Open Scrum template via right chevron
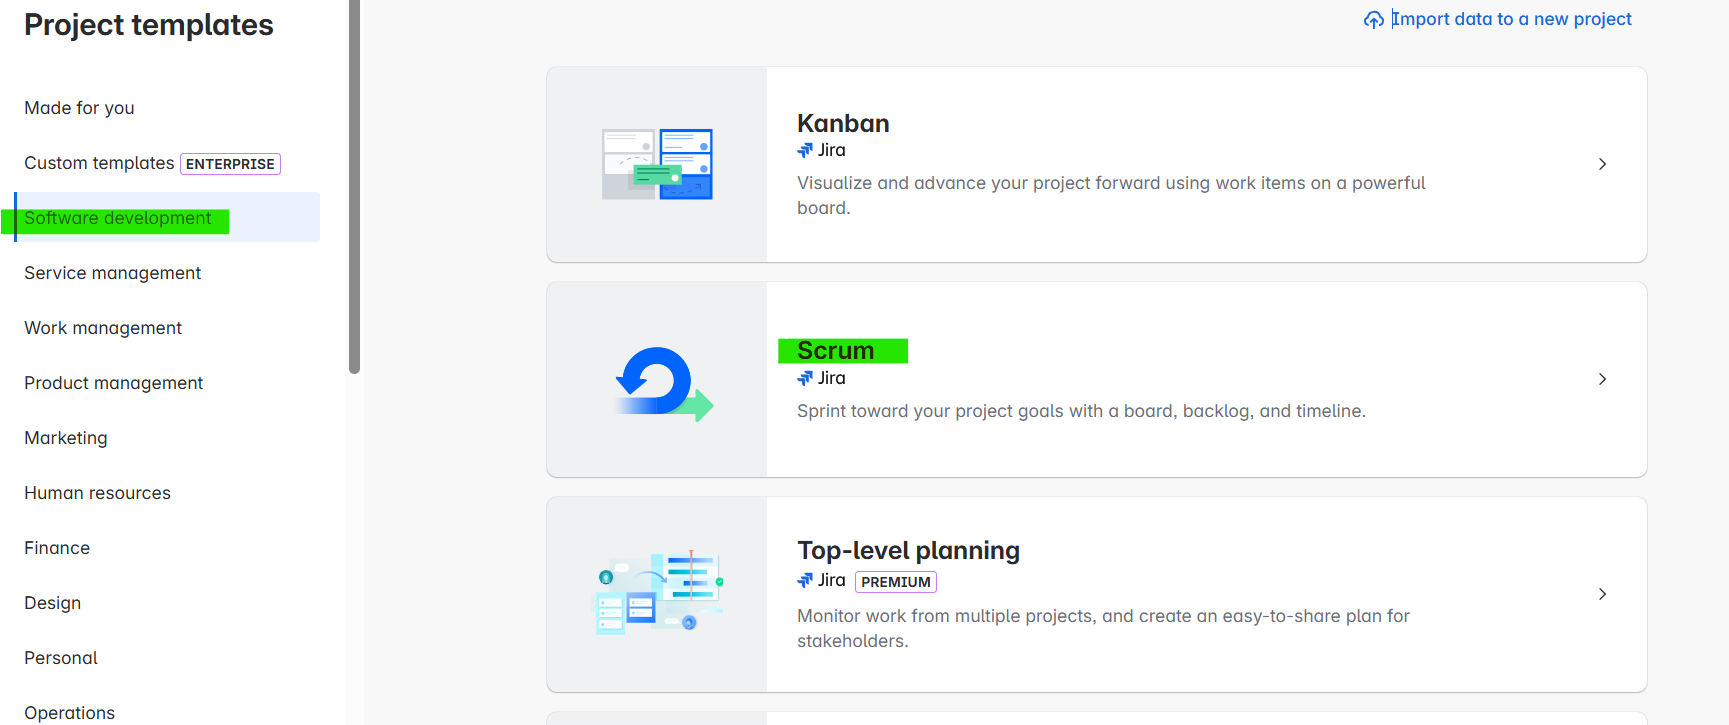The width and height of the screenshot is (1729, 725). tap(1602, 379)
